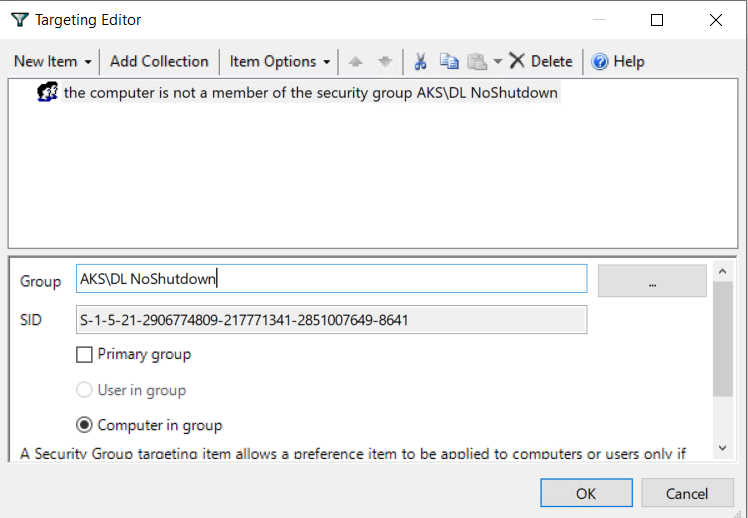Open the Paste dropdown arrow
Image resolution: width=748 pixels, height=518 pixels.
click(x=498, y=62)
